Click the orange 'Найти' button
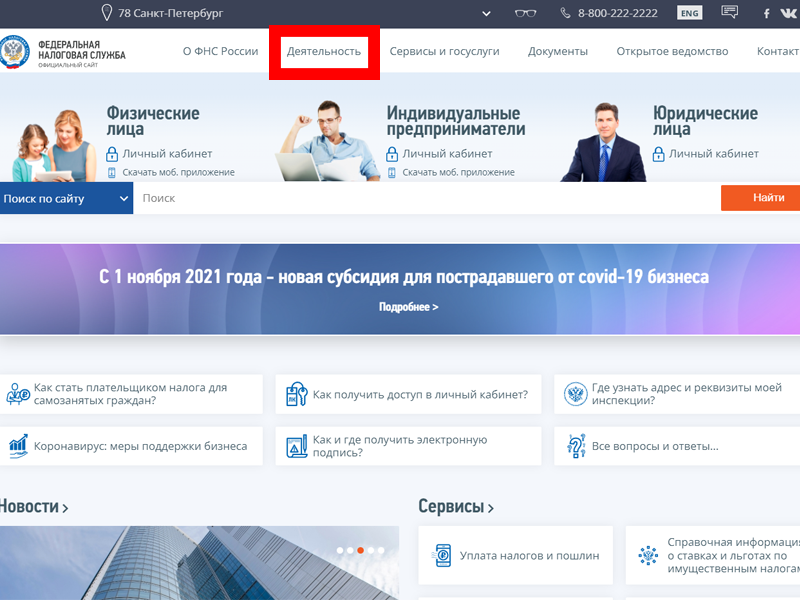 [x=761, y=198]
